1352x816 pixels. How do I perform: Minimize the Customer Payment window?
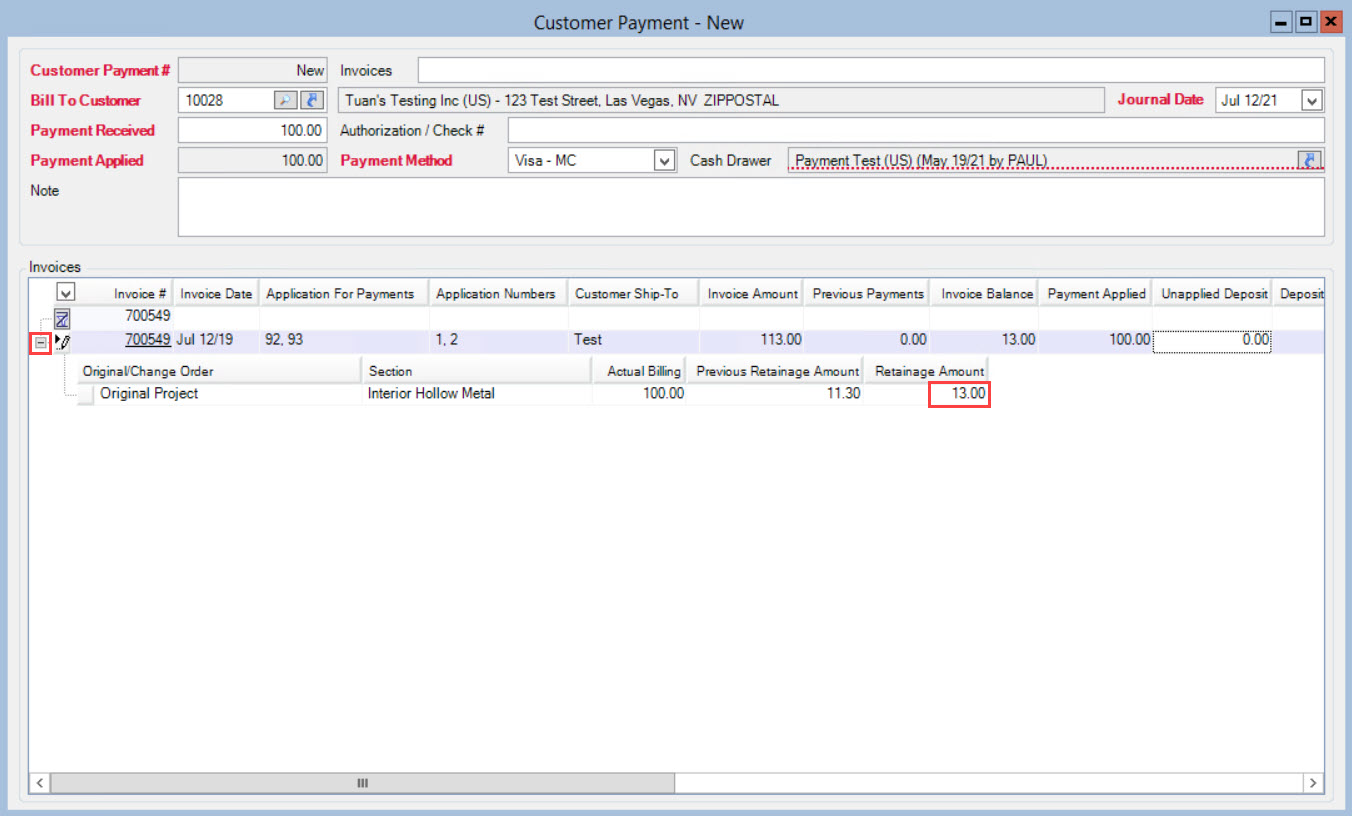click(x=1281, y=21)
